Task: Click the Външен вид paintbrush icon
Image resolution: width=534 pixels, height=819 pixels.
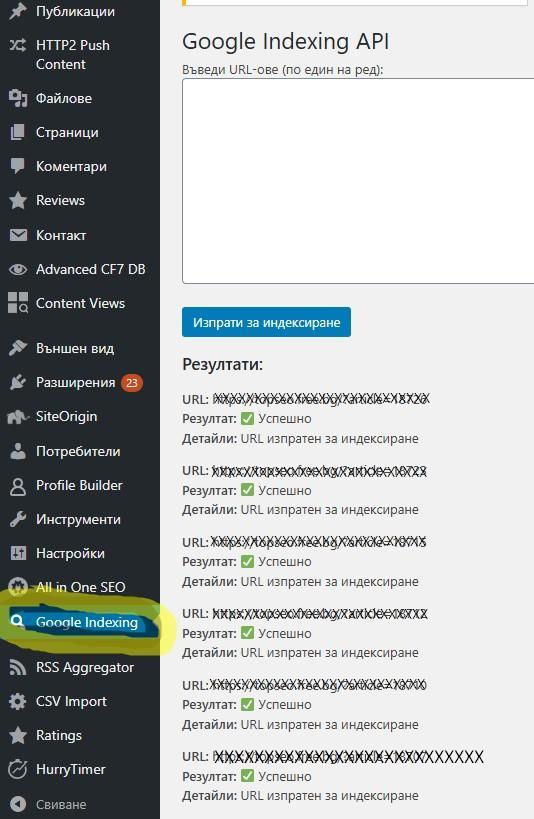Action: pos(18,348)
